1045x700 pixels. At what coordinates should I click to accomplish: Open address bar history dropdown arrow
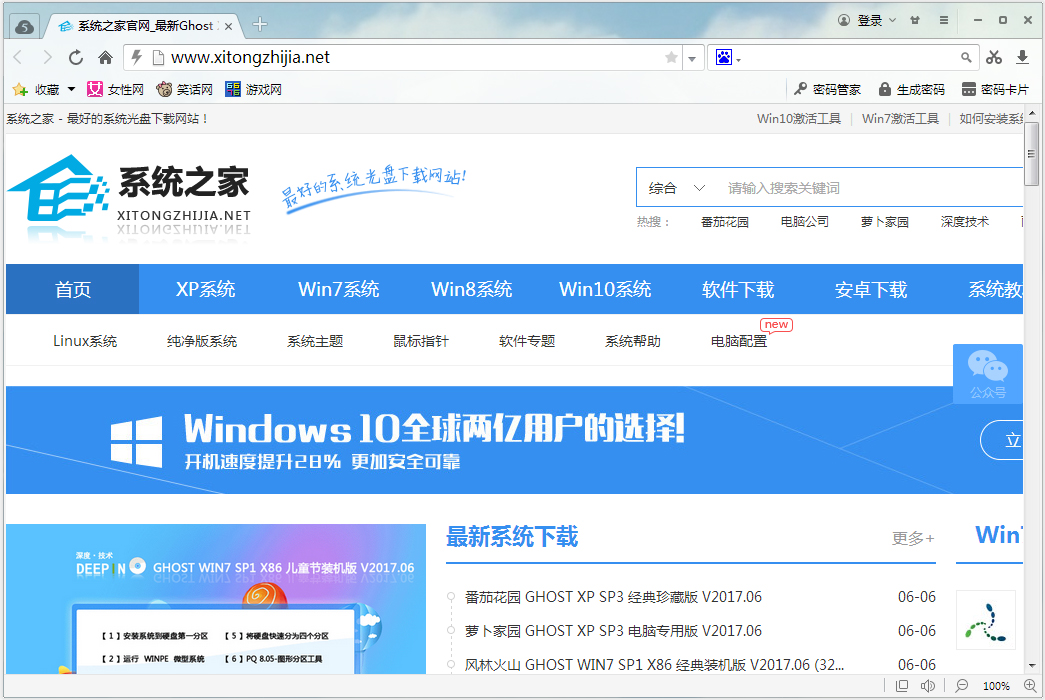tap(691, 58)
